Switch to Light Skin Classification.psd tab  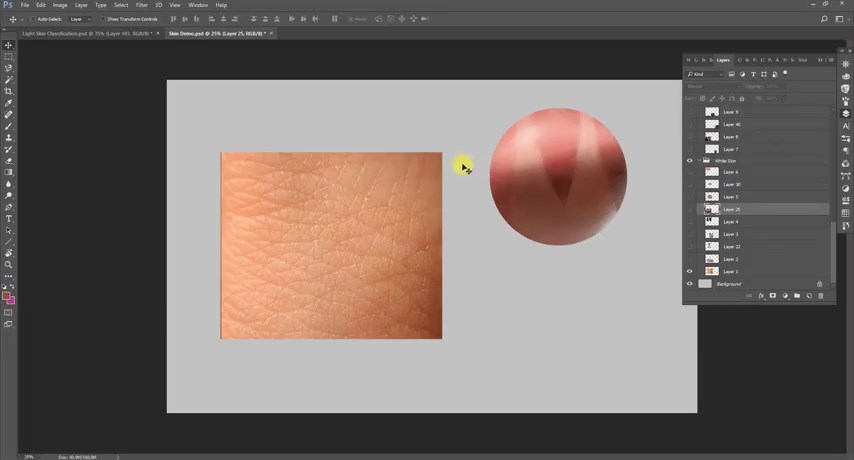click(x=87, y=33)
